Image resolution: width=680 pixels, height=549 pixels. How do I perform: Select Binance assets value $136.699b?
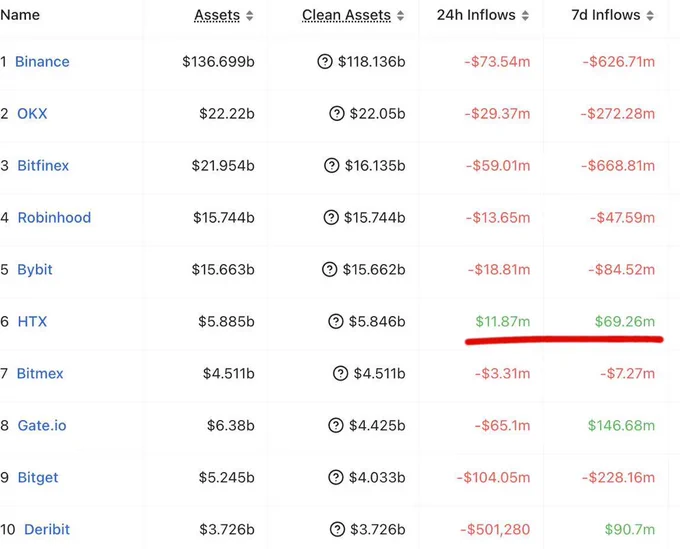[x=218, y=62]
